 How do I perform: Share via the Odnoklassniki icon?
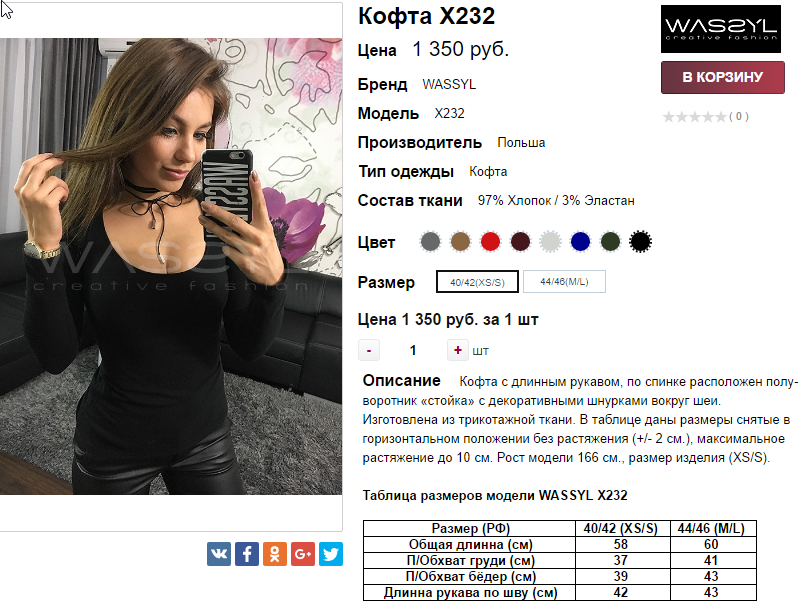pos(275,554)
